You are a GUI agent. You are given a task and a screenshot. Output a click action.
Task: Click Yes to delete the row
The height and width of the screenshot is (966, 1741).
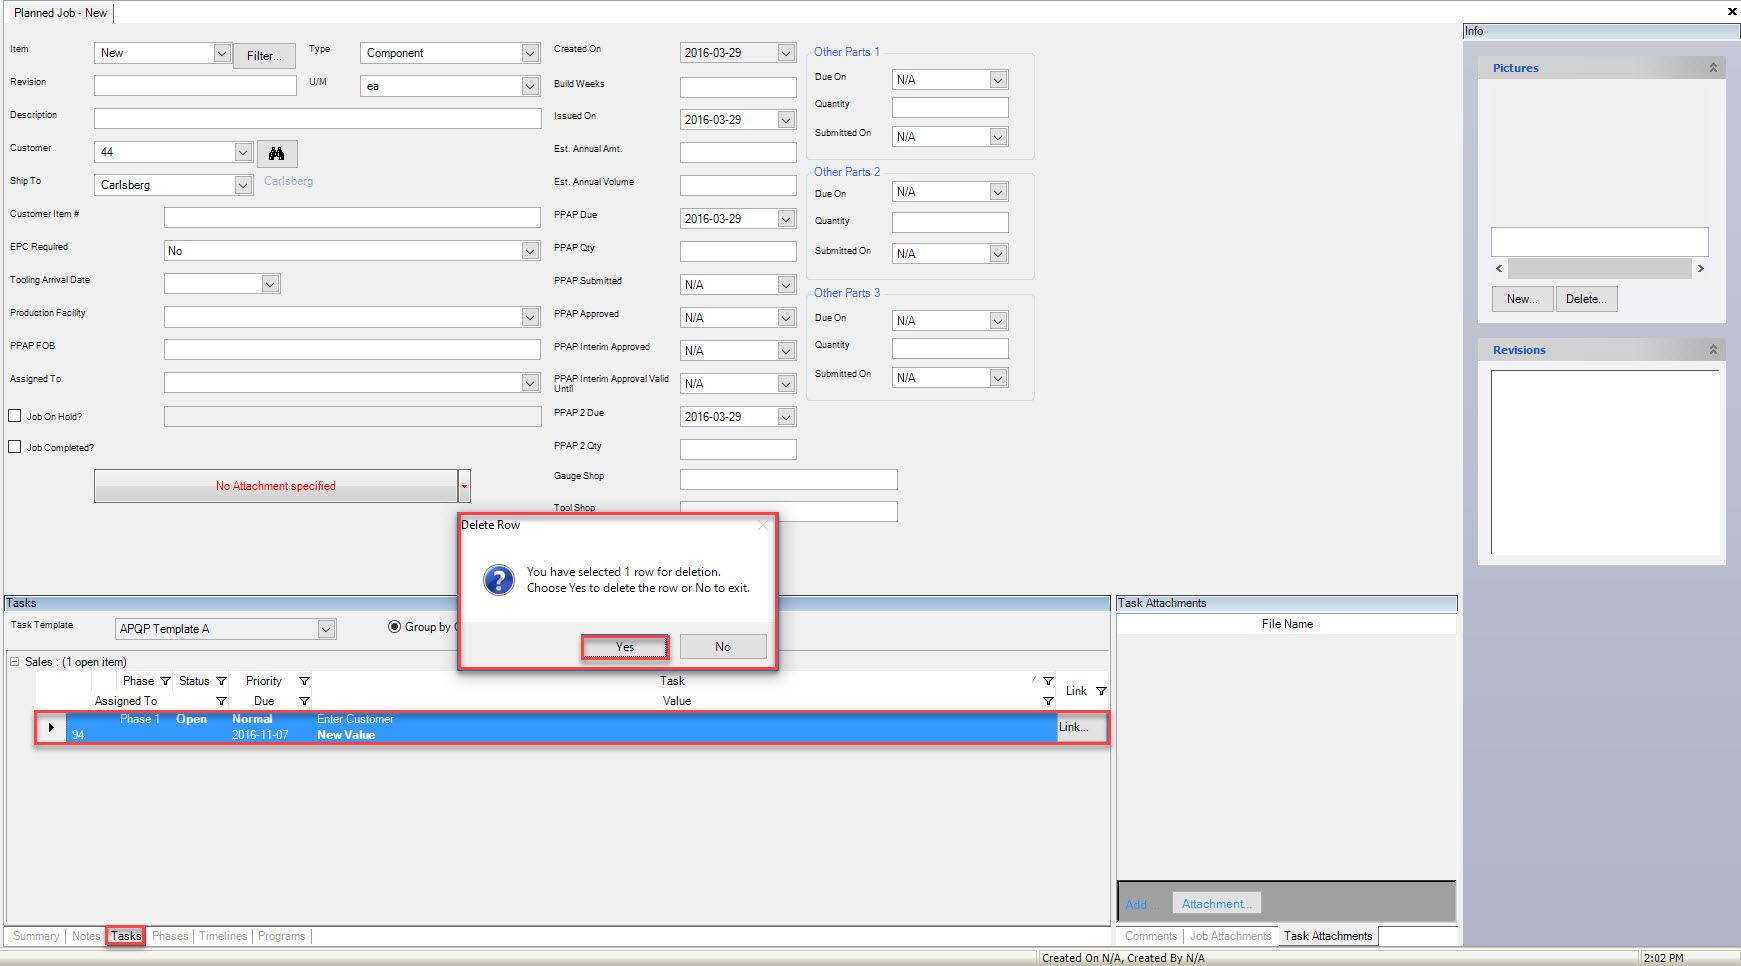point(625,647)
